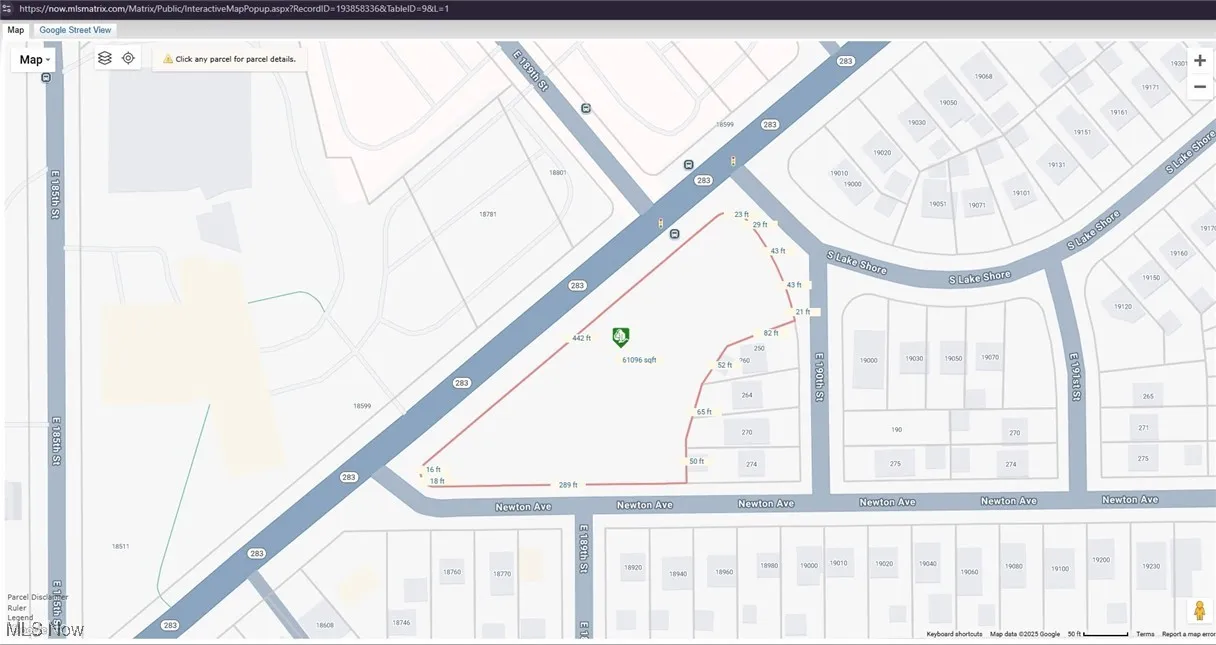Open the Legend link

(x=20, y=617)
